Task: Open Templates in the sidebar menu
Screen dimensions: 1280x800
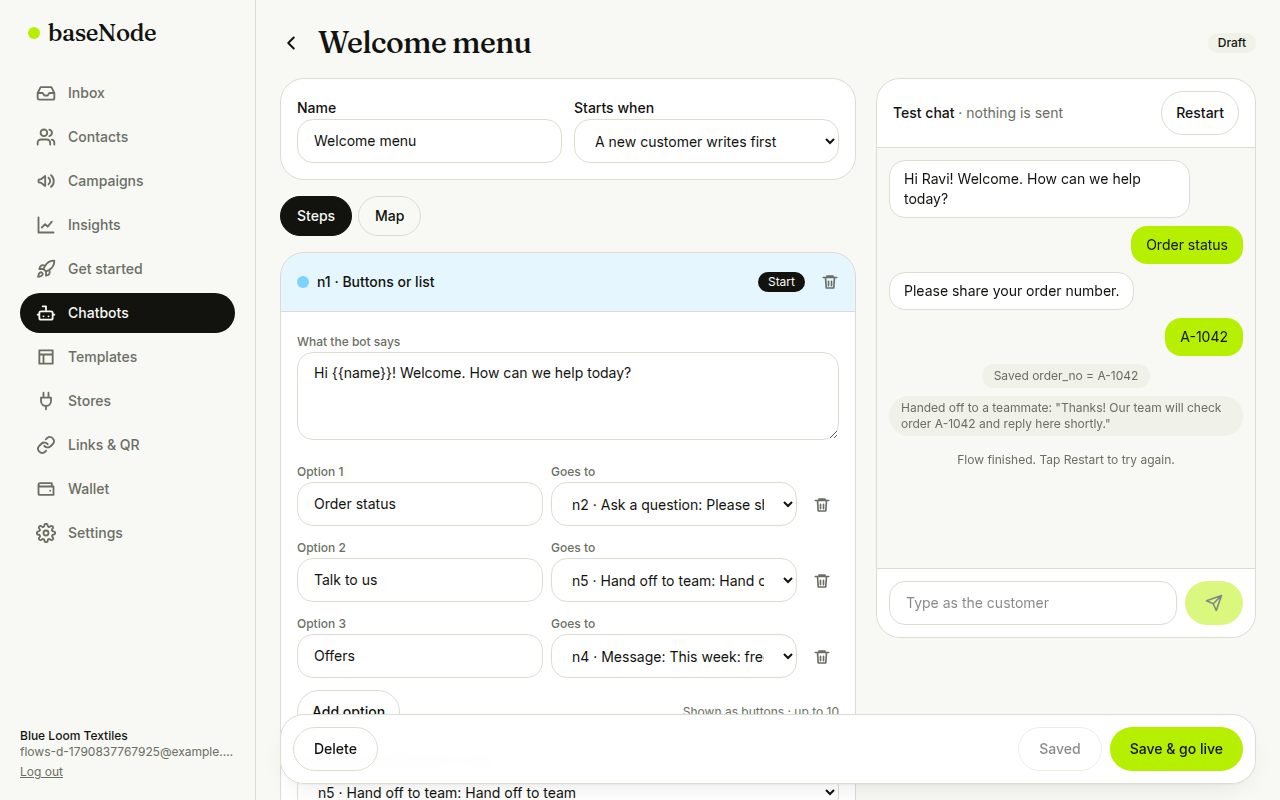Action: coord(127,357)
